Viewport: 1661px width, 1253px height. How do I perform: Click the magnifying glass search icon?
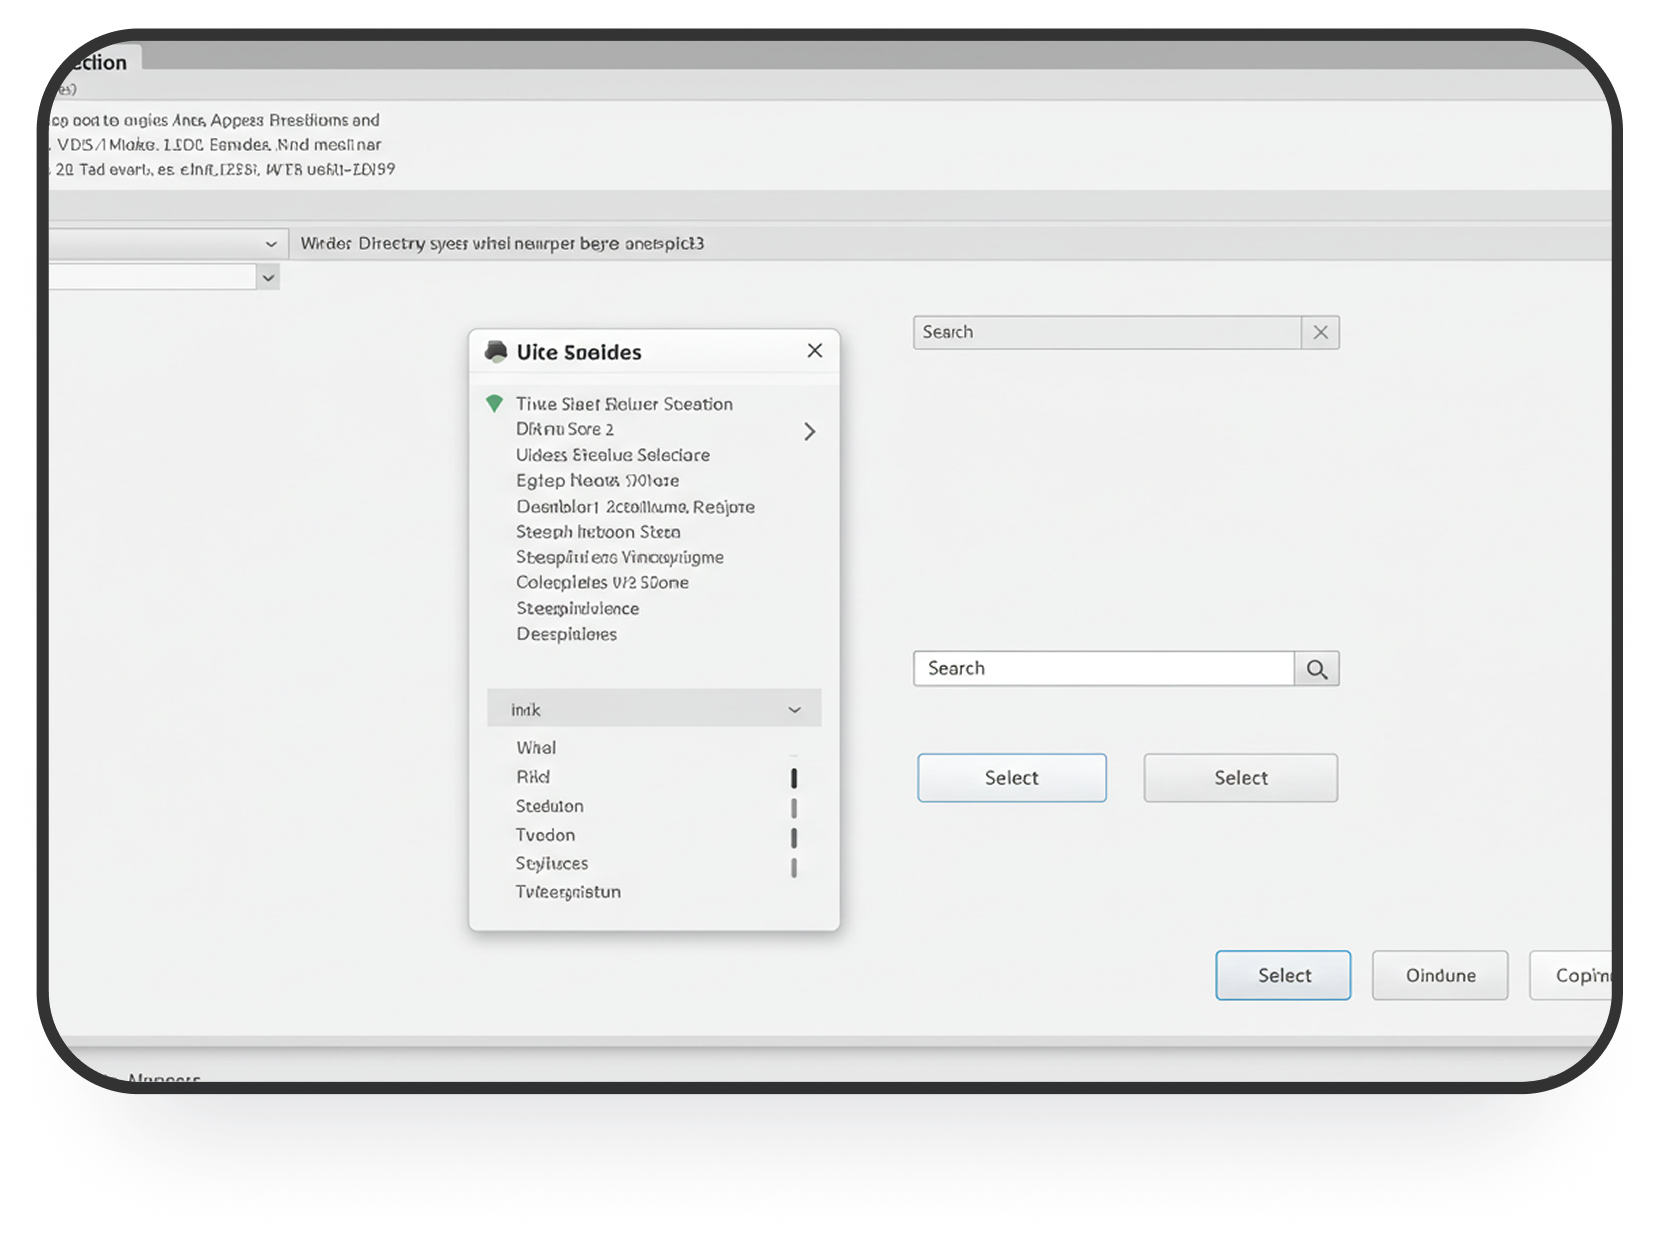point(1317,668)
